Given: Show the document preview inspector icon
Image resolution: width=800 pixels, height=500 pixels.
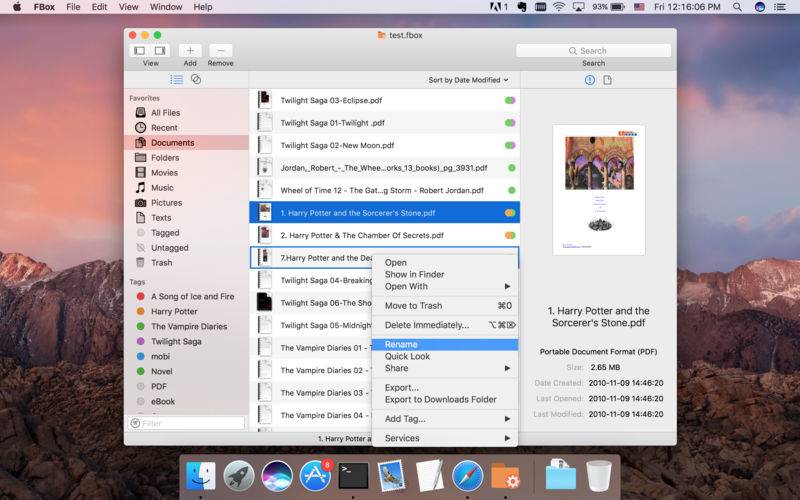Looking at the screenshot, I should [607, 80].
